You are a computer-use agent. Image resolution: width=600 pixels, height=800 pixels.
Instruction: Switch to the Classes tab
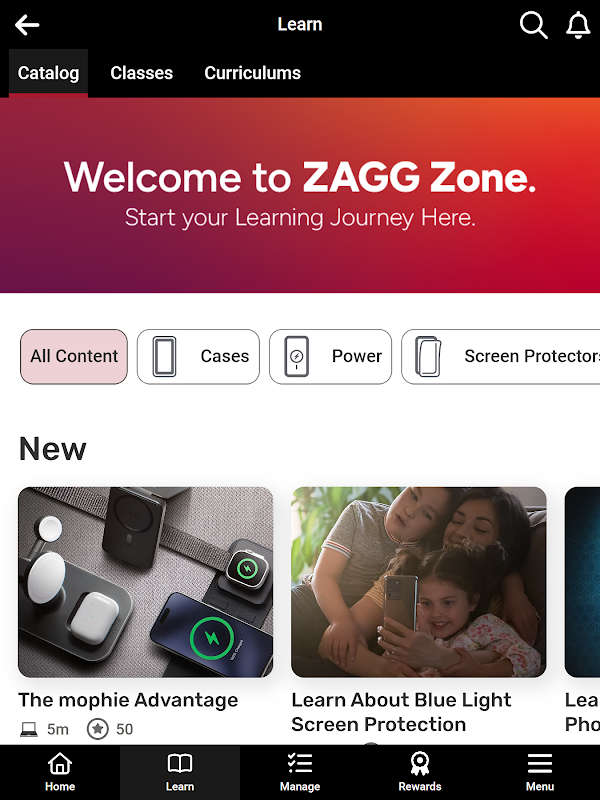pyautogui.click(x=142, y=73)
